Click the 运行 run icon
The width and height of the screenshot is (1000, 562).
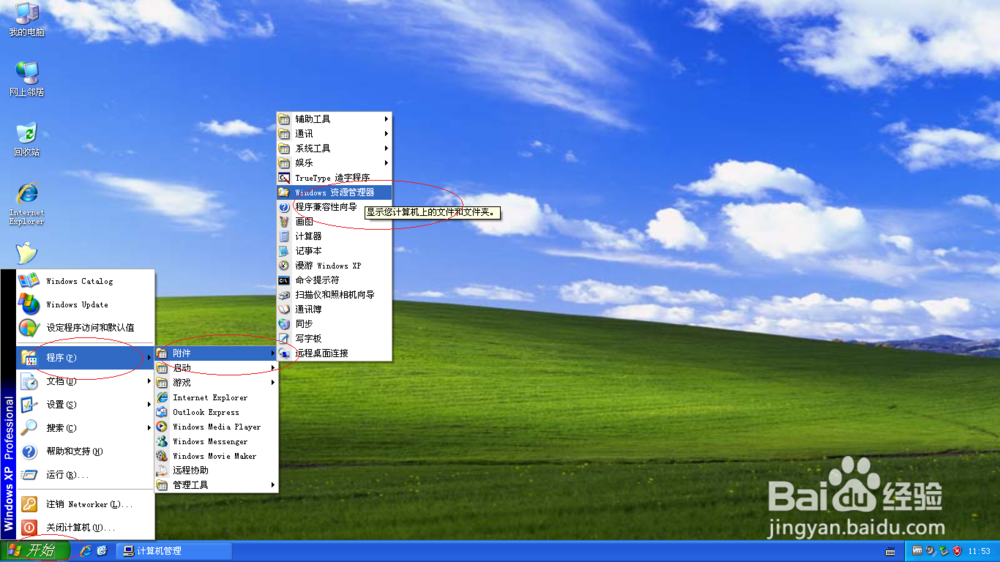tap(29, 475)
